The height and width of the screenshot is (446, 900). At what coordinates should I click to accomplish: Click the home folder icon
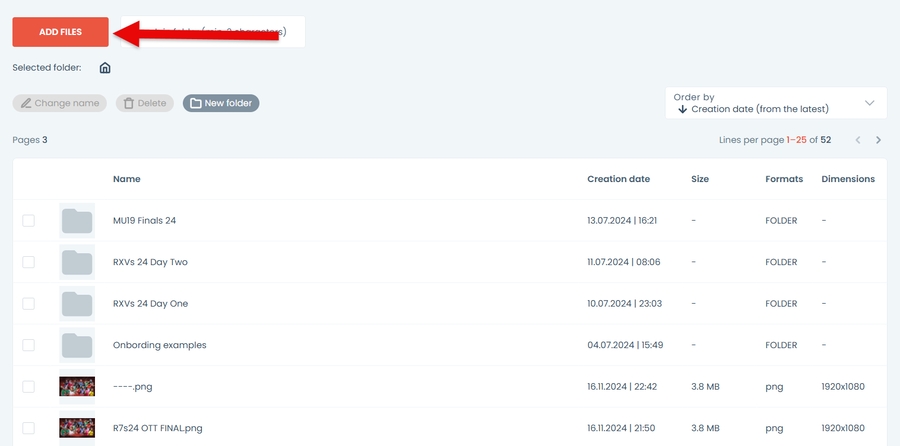105,68
